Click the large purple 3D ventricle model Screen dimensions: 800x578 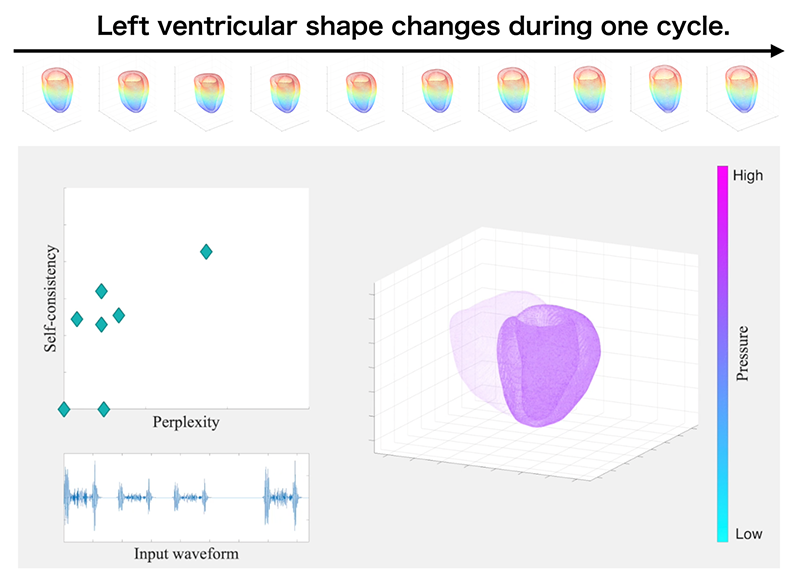(x=548, y=365)
